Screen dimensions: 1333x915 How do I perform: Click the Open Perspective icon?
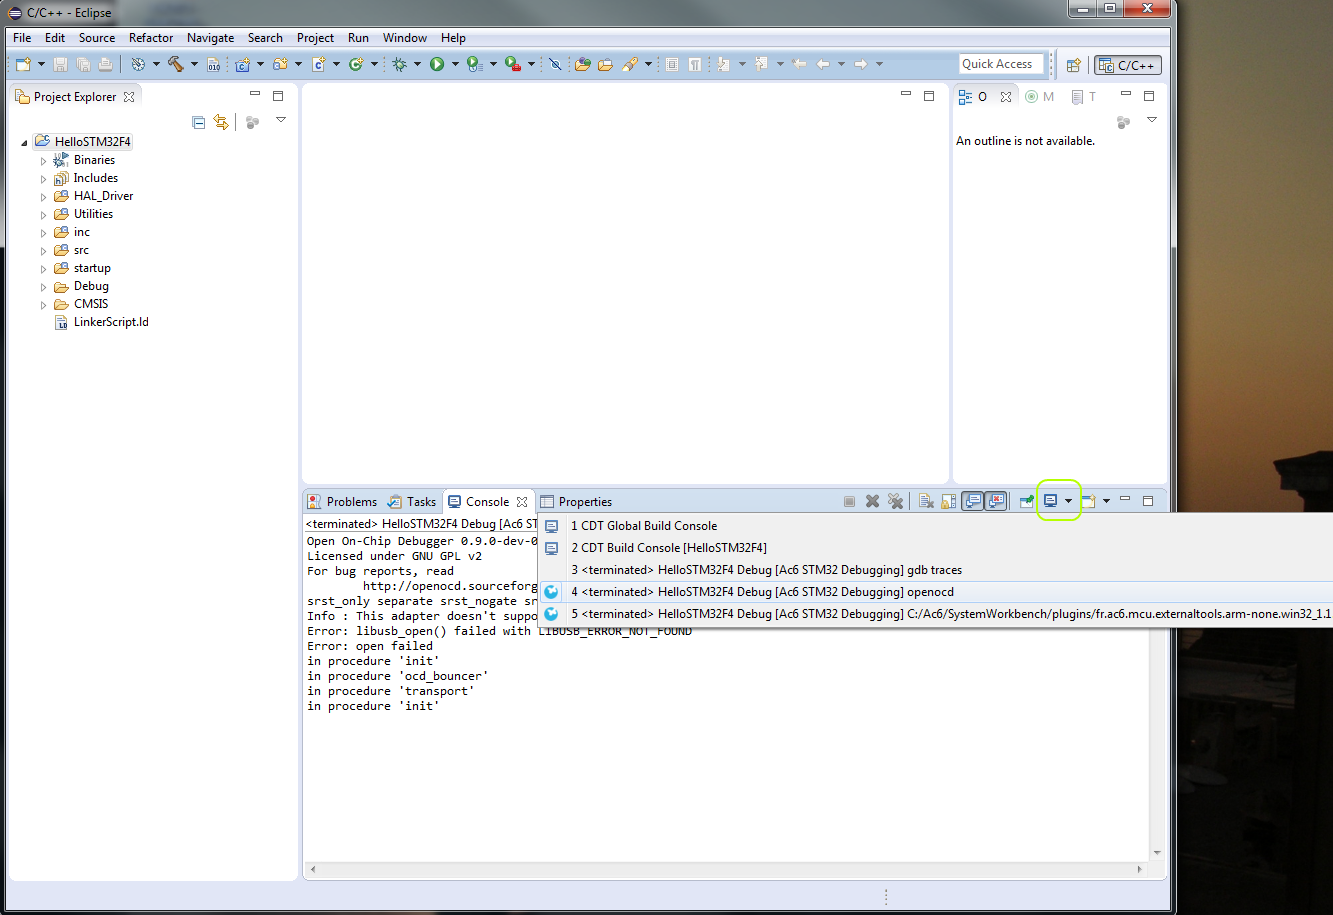[x=1073, y=65]
